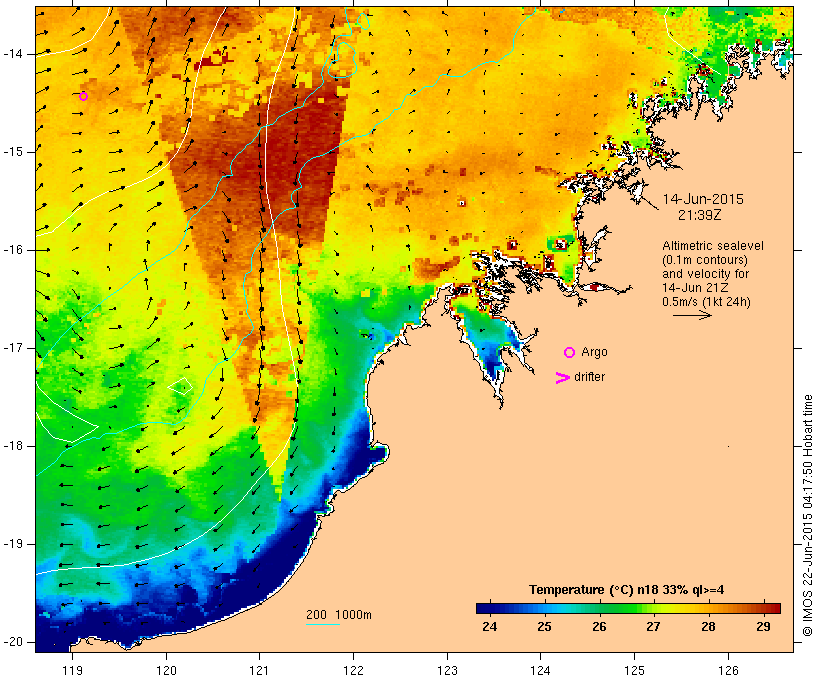Screen dimensions: 820x680
Task: Click the colorbar value '24'
Action: click(x=489, y=626)
